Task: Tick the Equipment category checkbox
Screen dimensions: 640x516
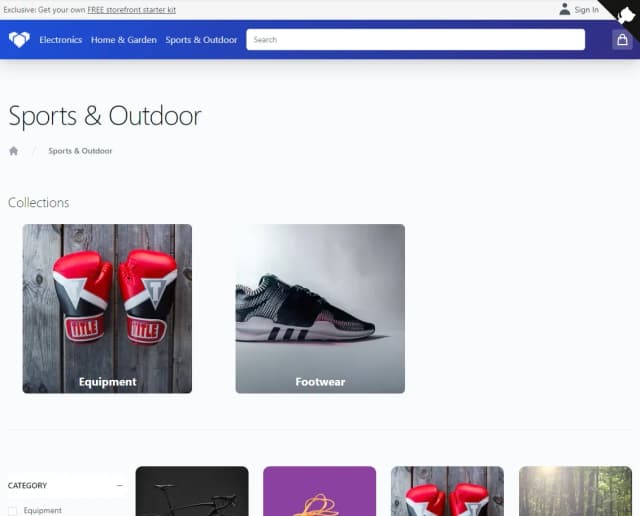Action: (x=13, y=511)
